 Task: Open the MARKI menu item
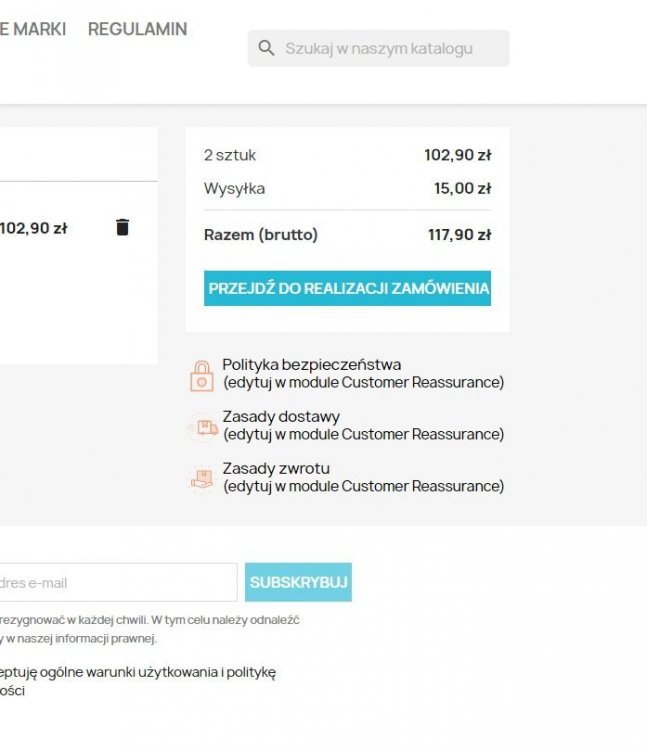[x=33, y=29]
